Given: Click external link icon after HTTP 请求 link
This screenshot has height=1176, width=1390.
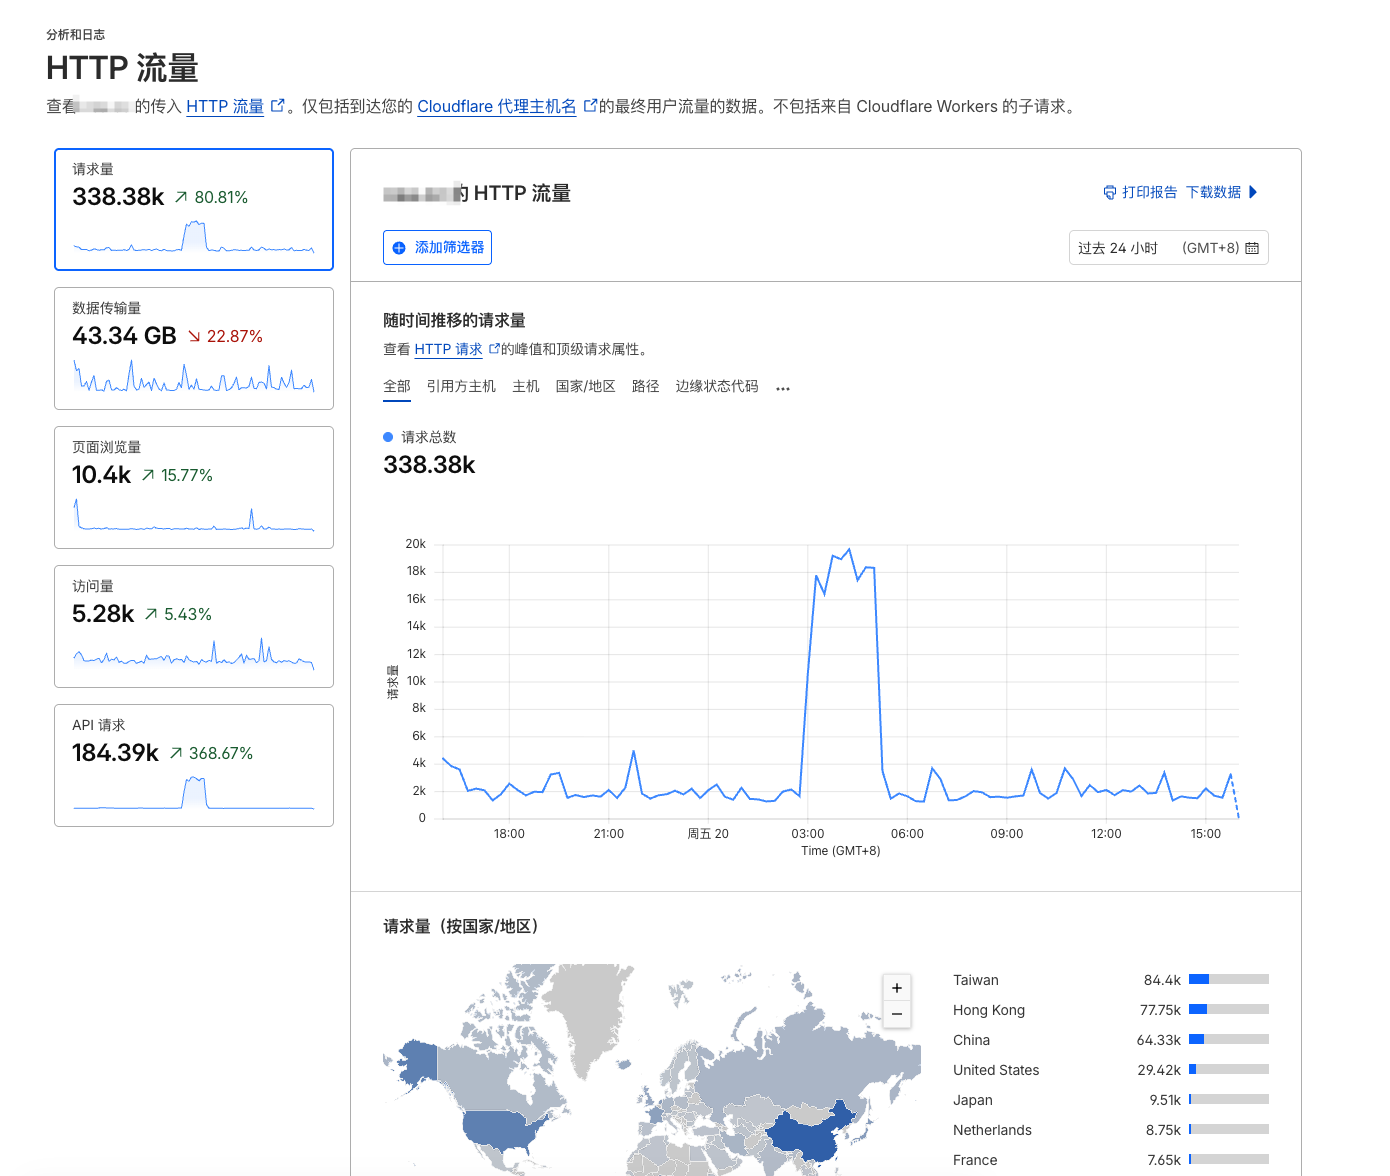Looking at the screenshot, I should pyautogui.click(x=494, y=348).
